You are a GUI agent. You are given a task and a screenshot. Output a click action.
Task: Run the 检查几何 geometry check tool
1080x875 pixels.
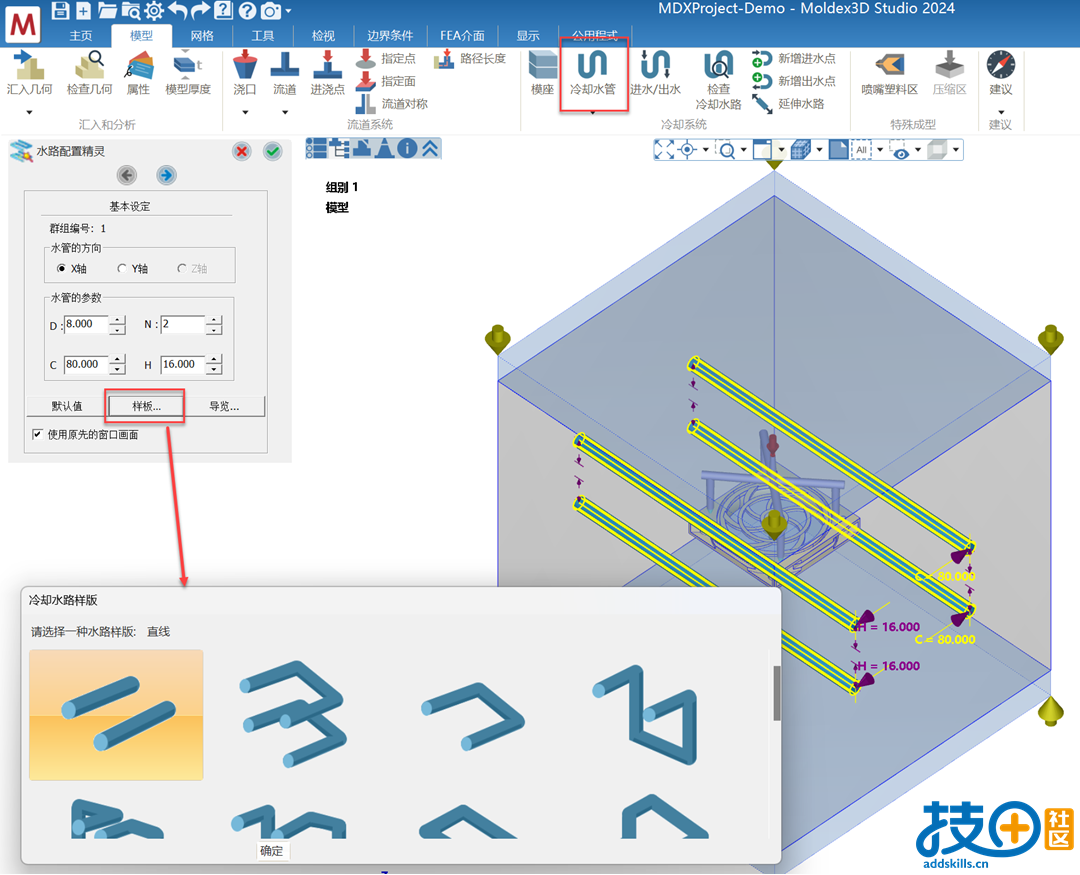[x=89, y=73]
